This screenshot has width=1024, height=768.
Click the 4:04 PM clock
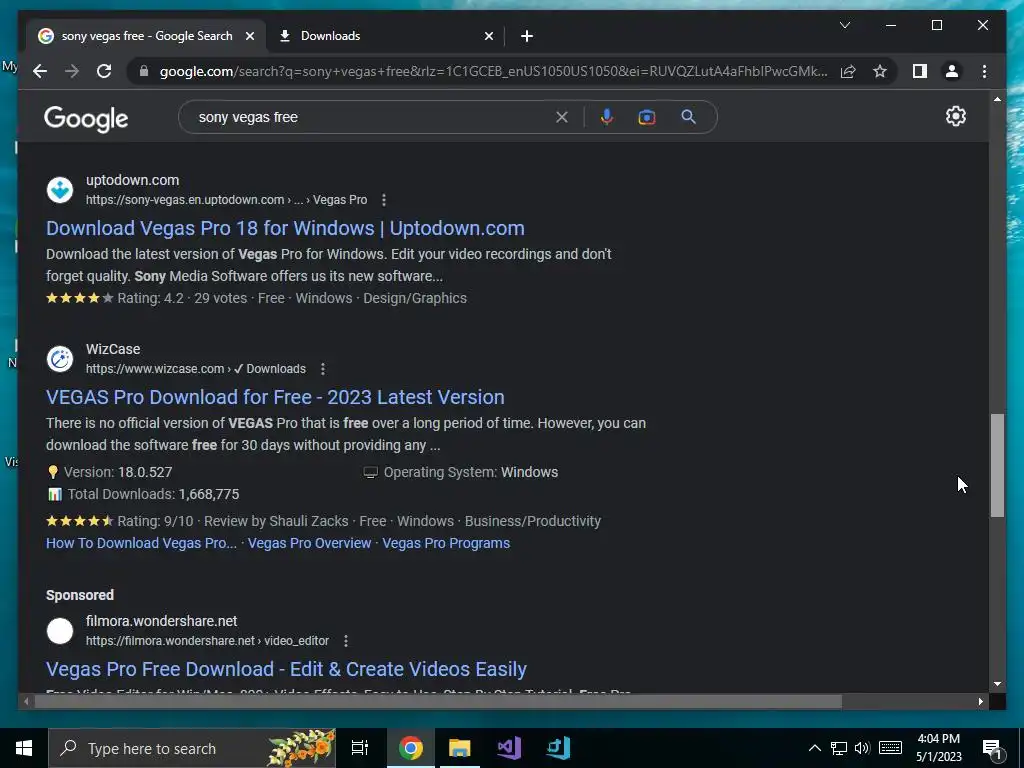click(938, 739)
